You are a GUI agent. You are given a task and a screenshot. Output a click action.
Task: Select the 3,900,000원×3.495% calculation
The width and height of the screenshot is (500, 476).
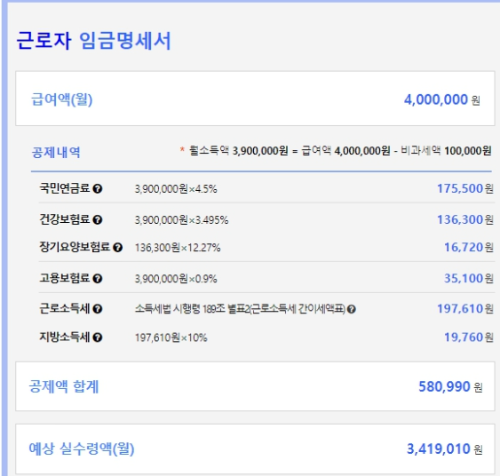(x=181, y=220)
